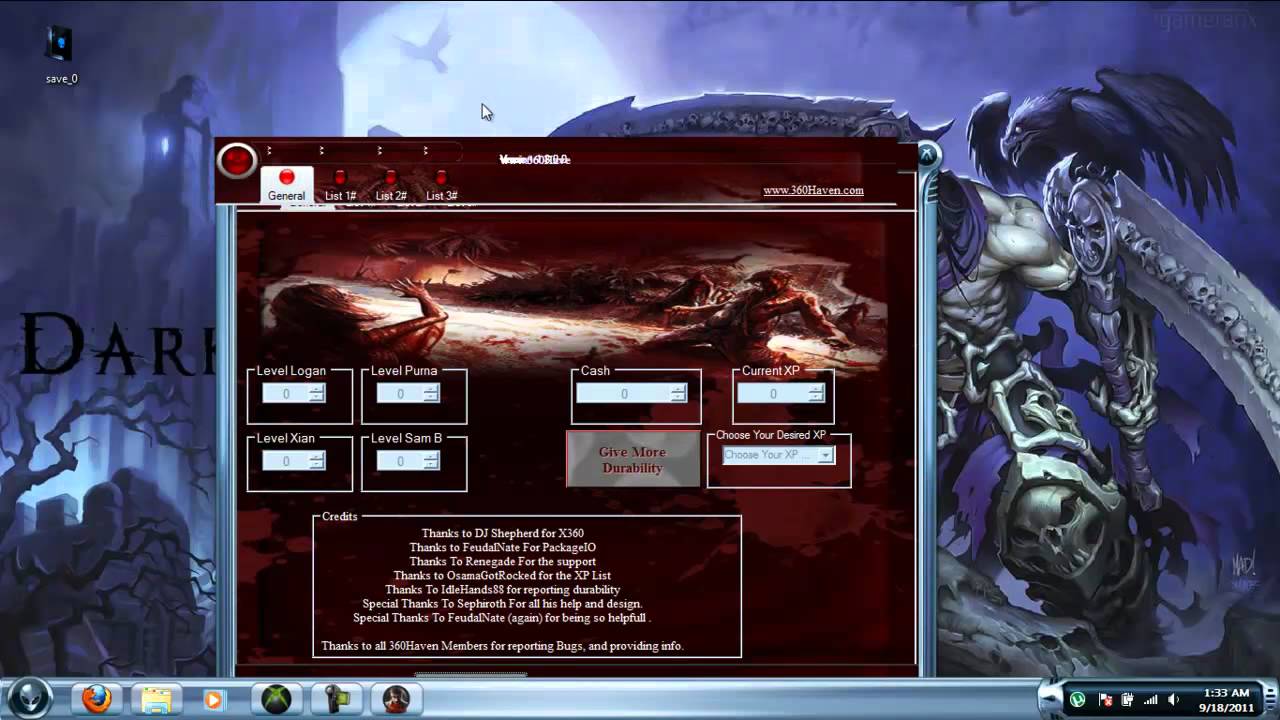Image resolution: width=1280 pixels, height=720 pixels.
Task: Click into the Cash amount field
Action: (x=624, y=394)
